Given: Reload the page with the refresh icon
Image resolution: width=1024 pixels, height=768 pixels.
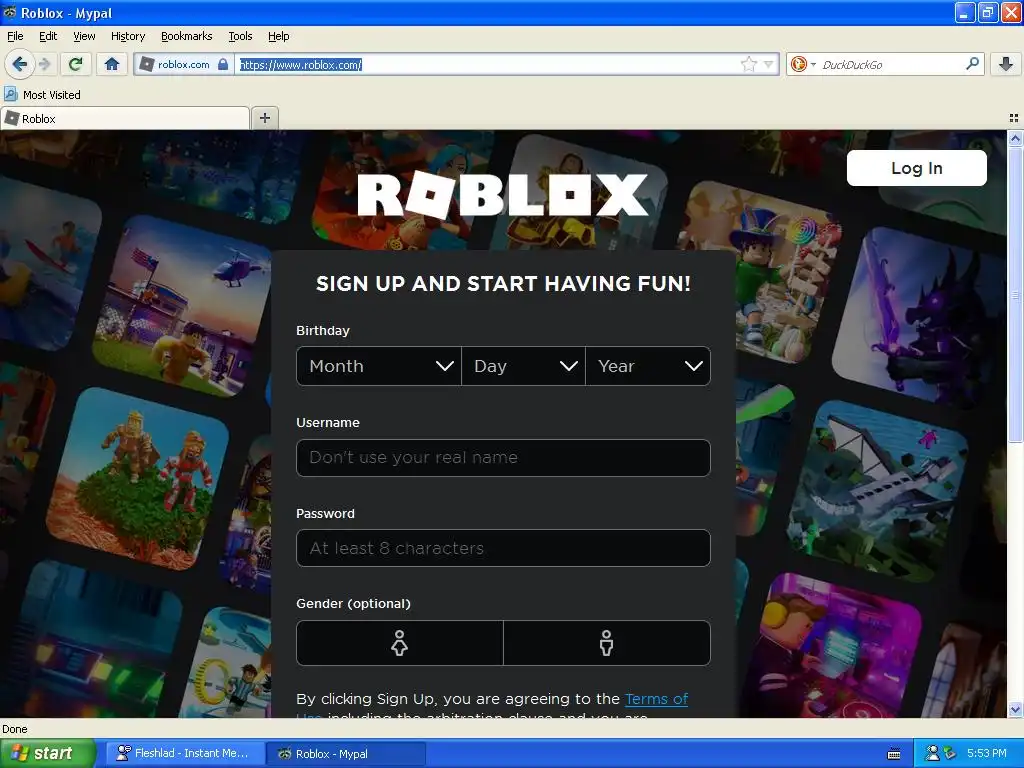Looking at the screenshot, I should 76,64.
